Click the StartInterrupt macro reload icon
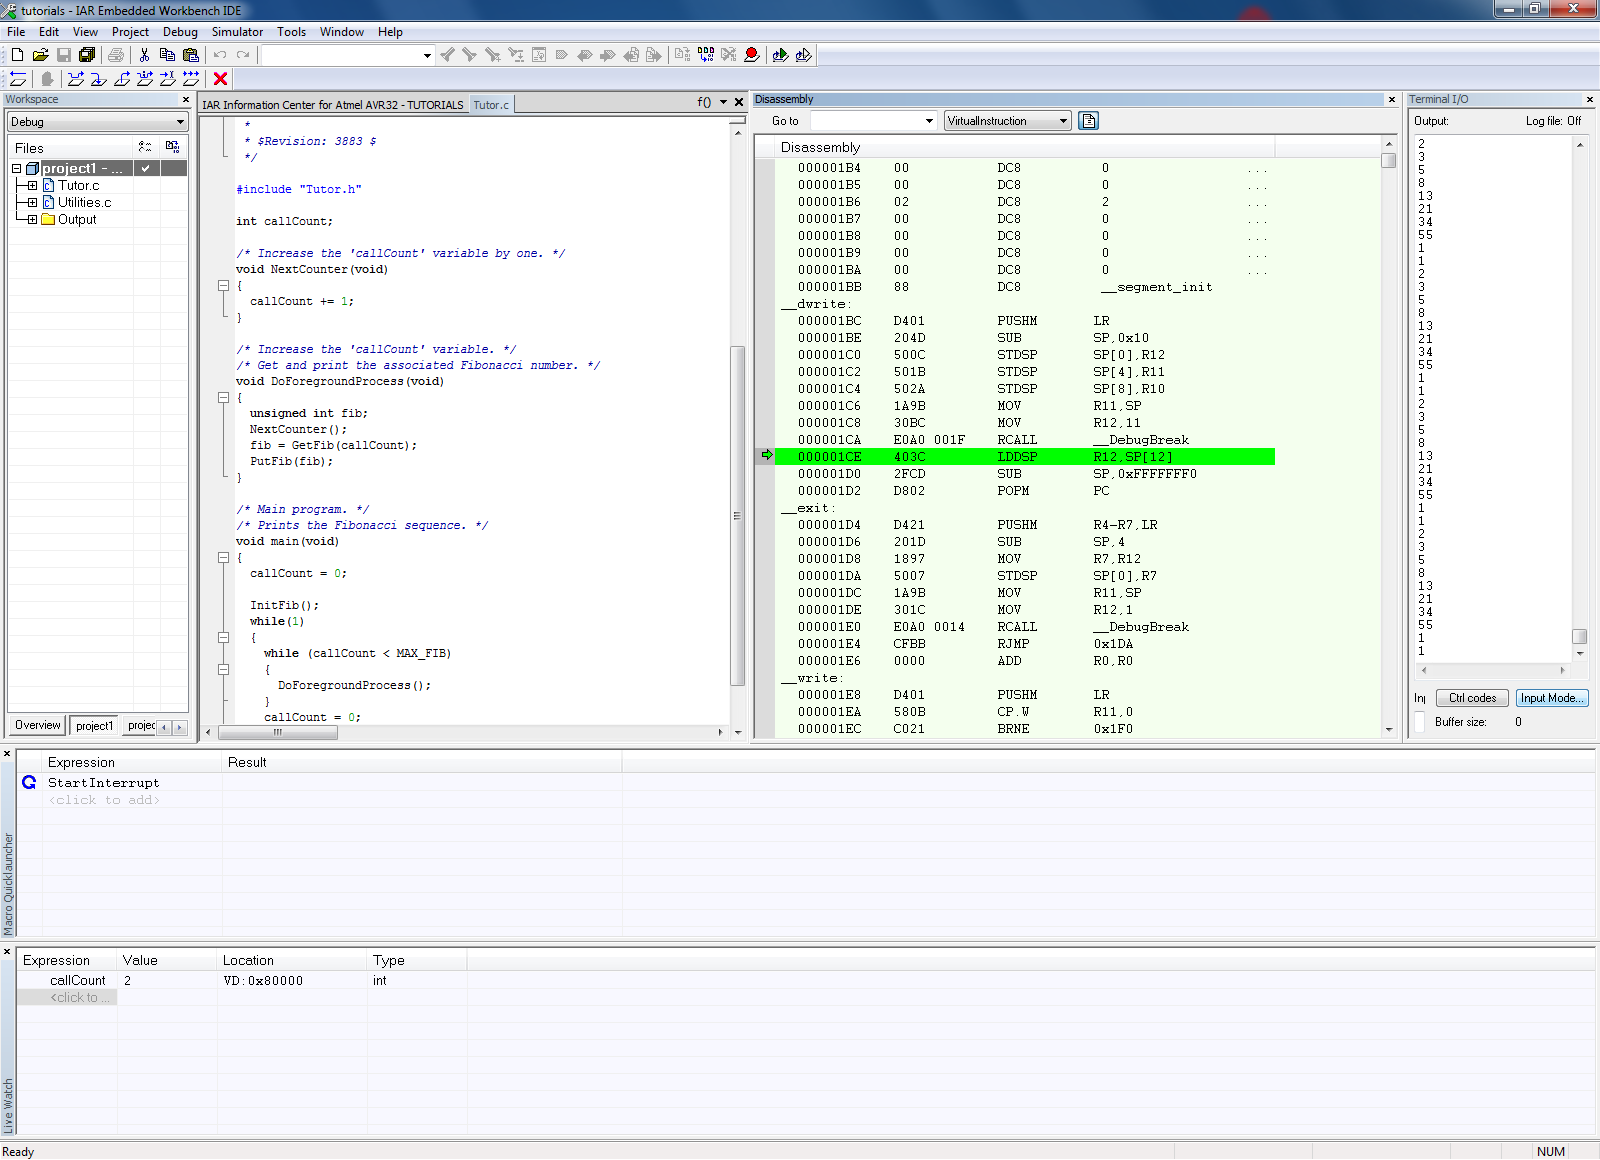1600x1160 pixels. coord(29,783)
